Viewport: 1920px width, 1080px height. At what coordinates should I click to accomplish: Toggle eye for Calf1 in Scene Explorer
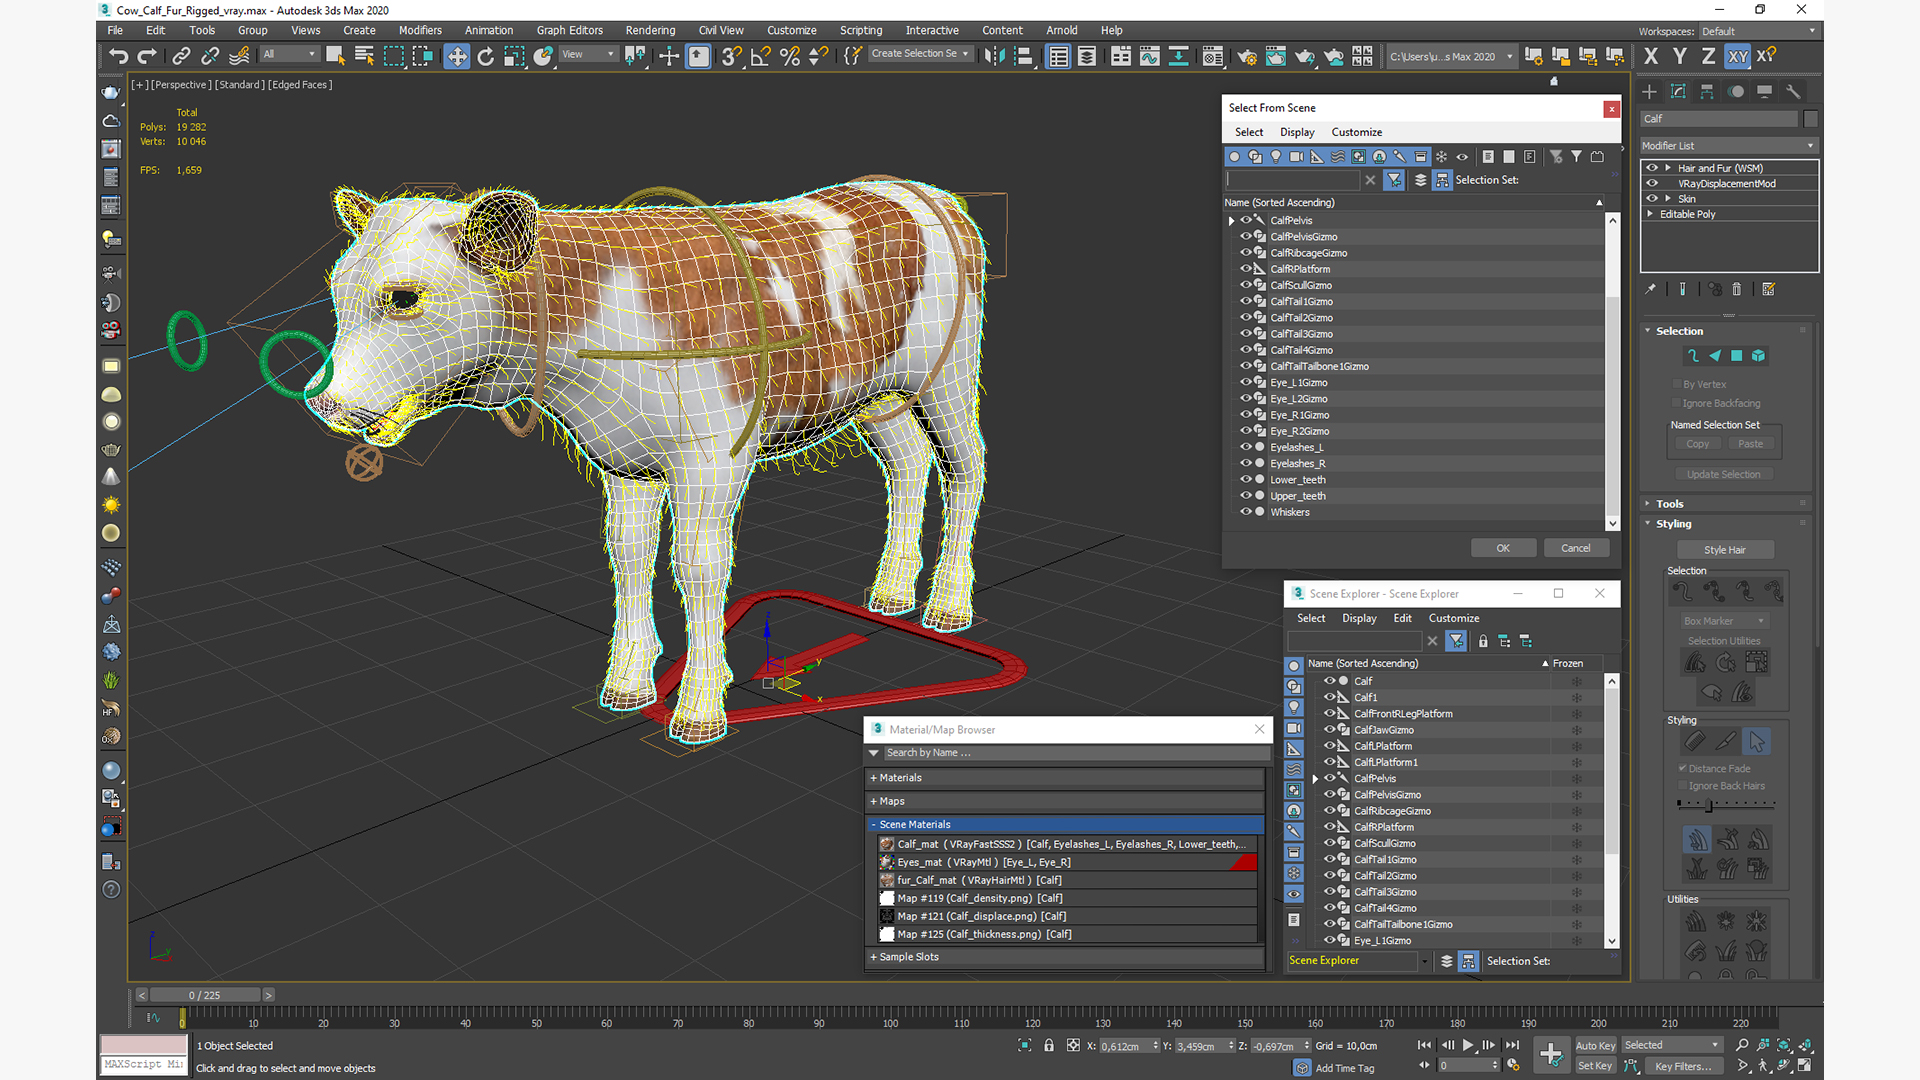[x=1330, y=697]
